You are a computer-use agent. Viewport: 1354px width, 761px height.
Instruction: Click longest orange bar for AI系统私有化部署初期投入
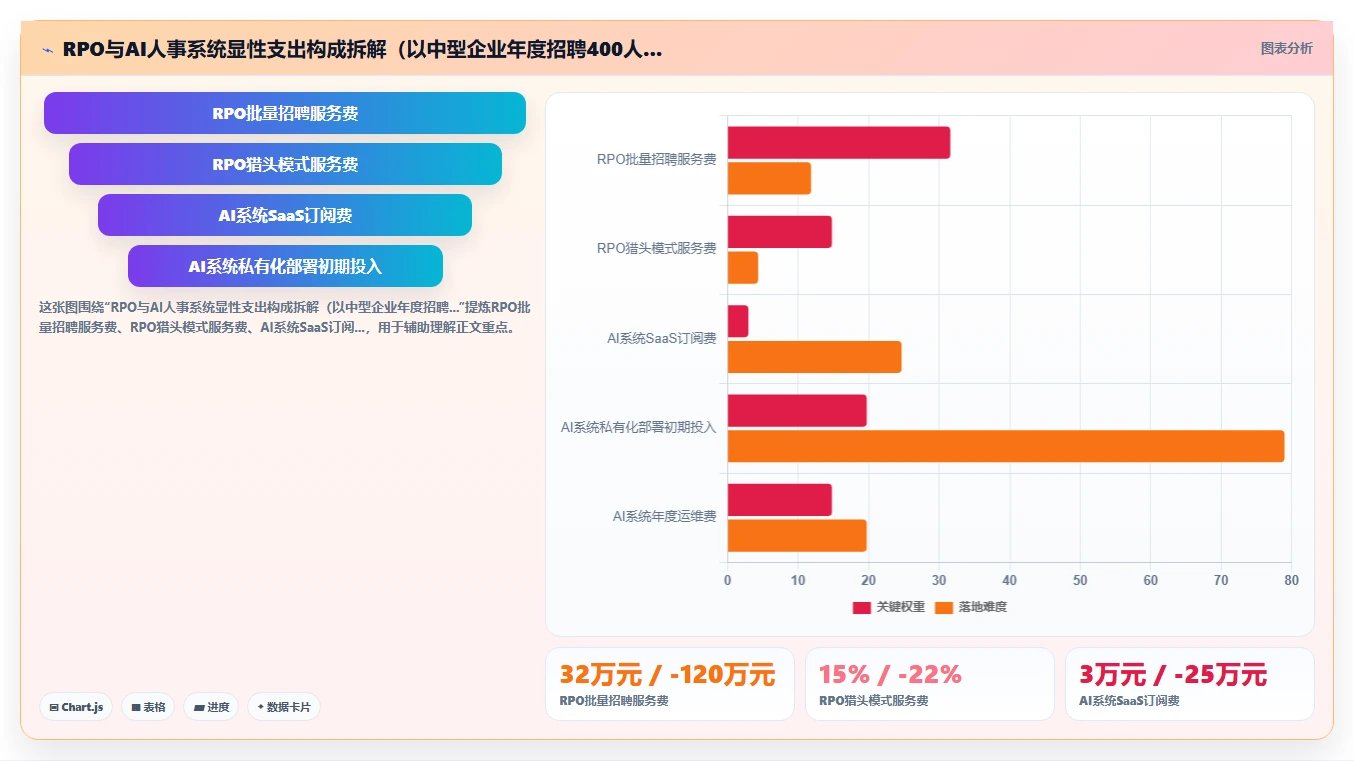click(1006, 446)
